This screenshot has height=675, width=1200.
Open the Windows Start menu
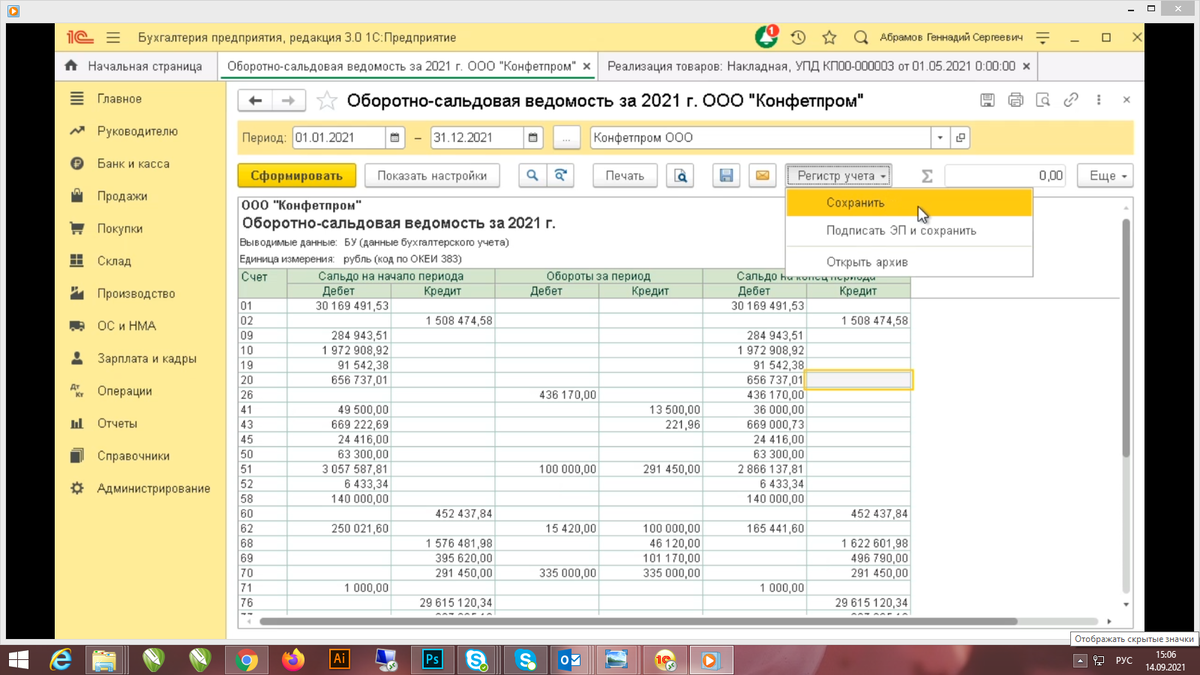click(18, 660)
